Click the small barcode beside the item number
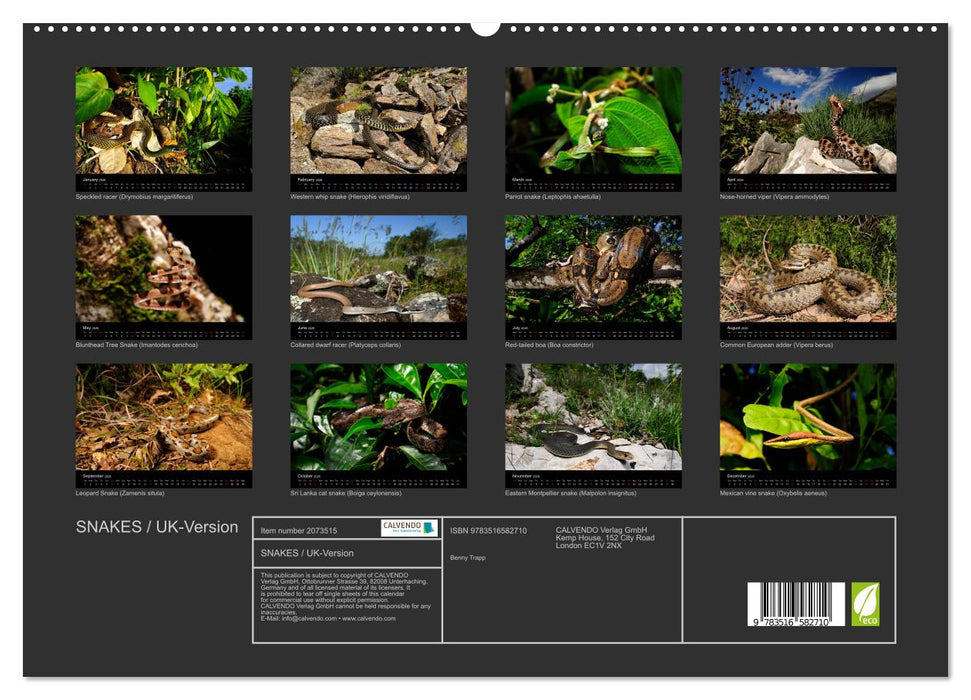This screenshot has width=971, height=700. tap(428, 529)
